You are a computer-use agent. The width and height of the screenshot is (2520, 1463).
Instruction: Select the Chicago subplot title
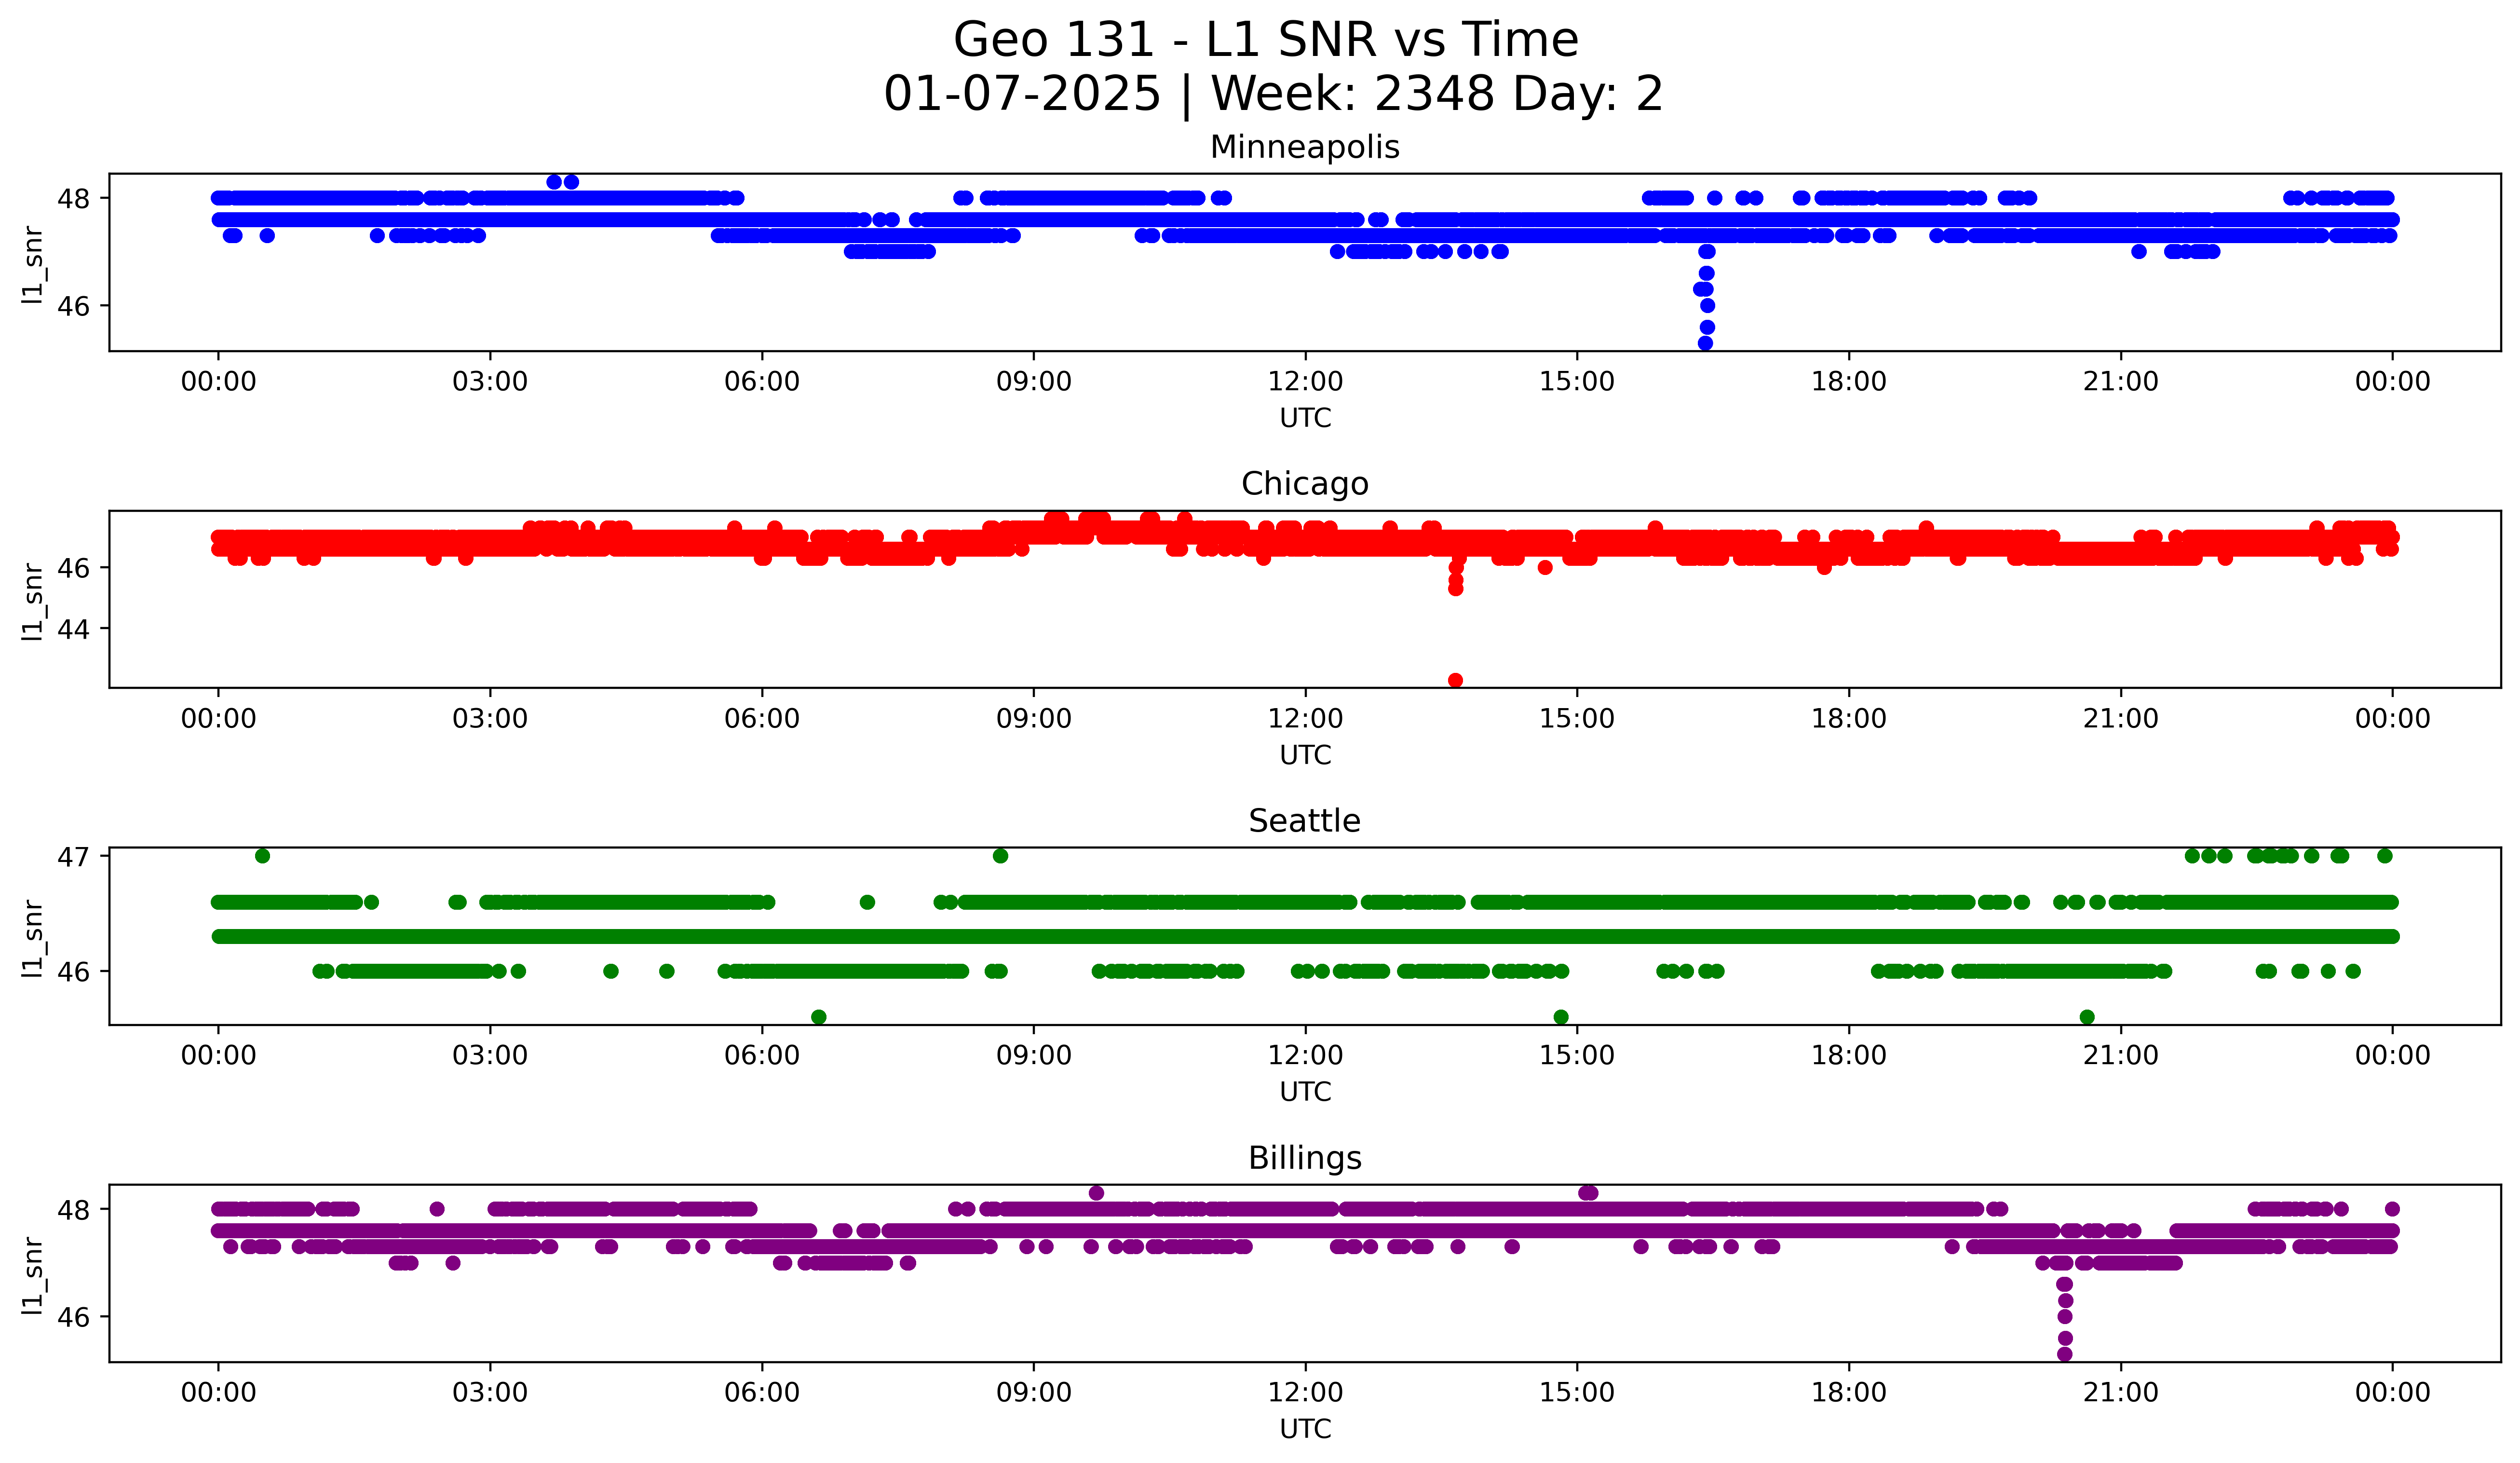1304,484
